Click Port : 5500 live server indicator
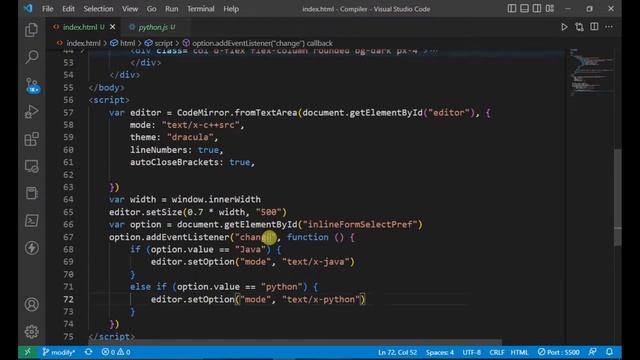The width and height of the screenshot is (640, 360). (558, 352)
